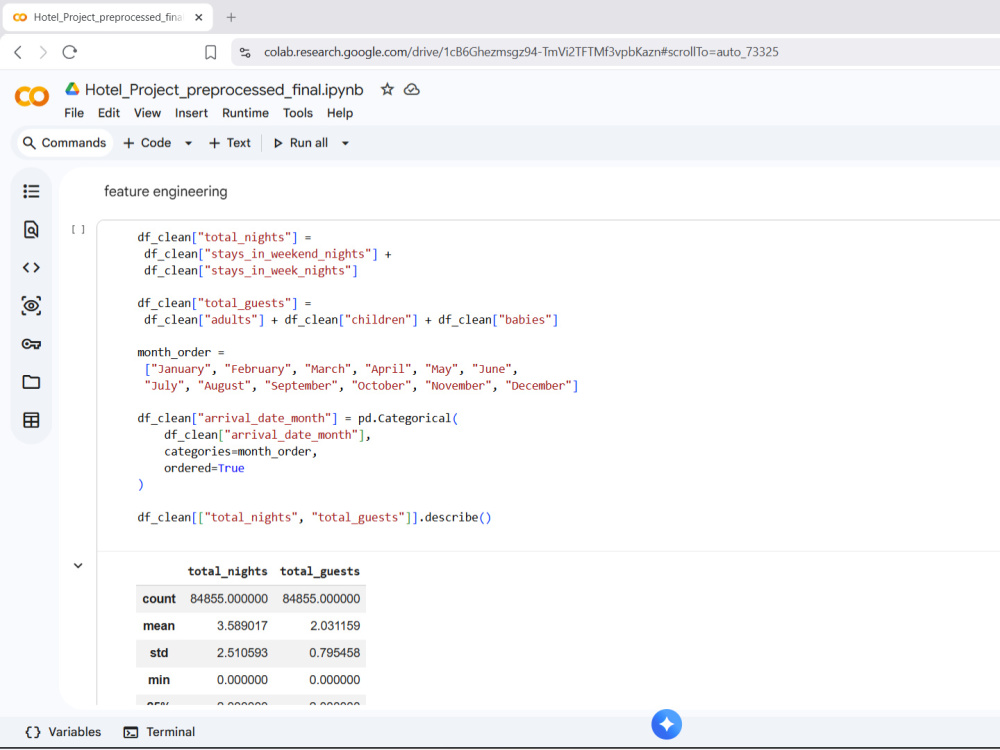1000x750 pixels.
Task: Open the Commands search button
Action: 64,143
